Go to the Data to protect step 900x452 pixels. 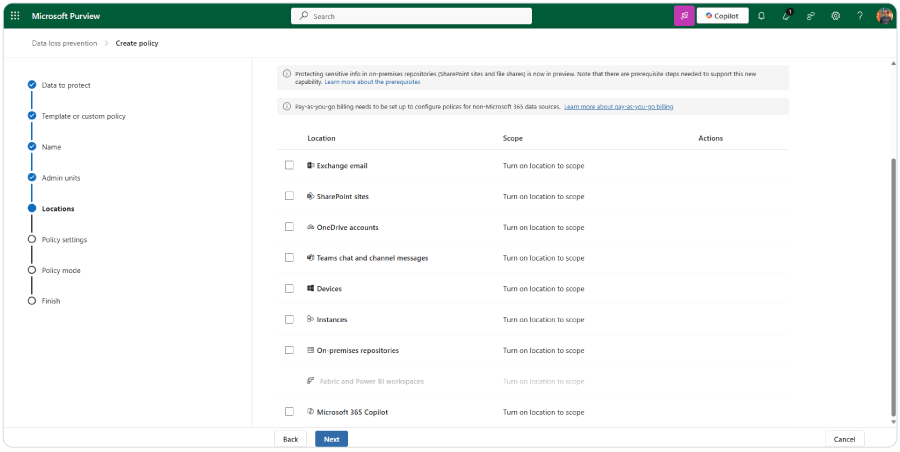[66, 85]
